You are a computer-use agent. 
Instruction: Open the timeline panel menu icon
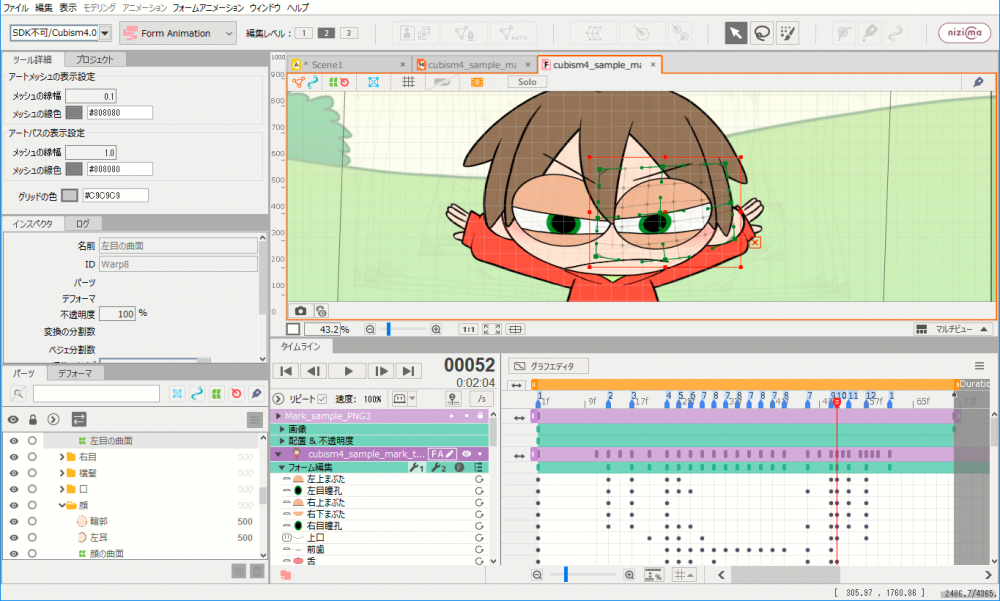(x=979, y=366)
